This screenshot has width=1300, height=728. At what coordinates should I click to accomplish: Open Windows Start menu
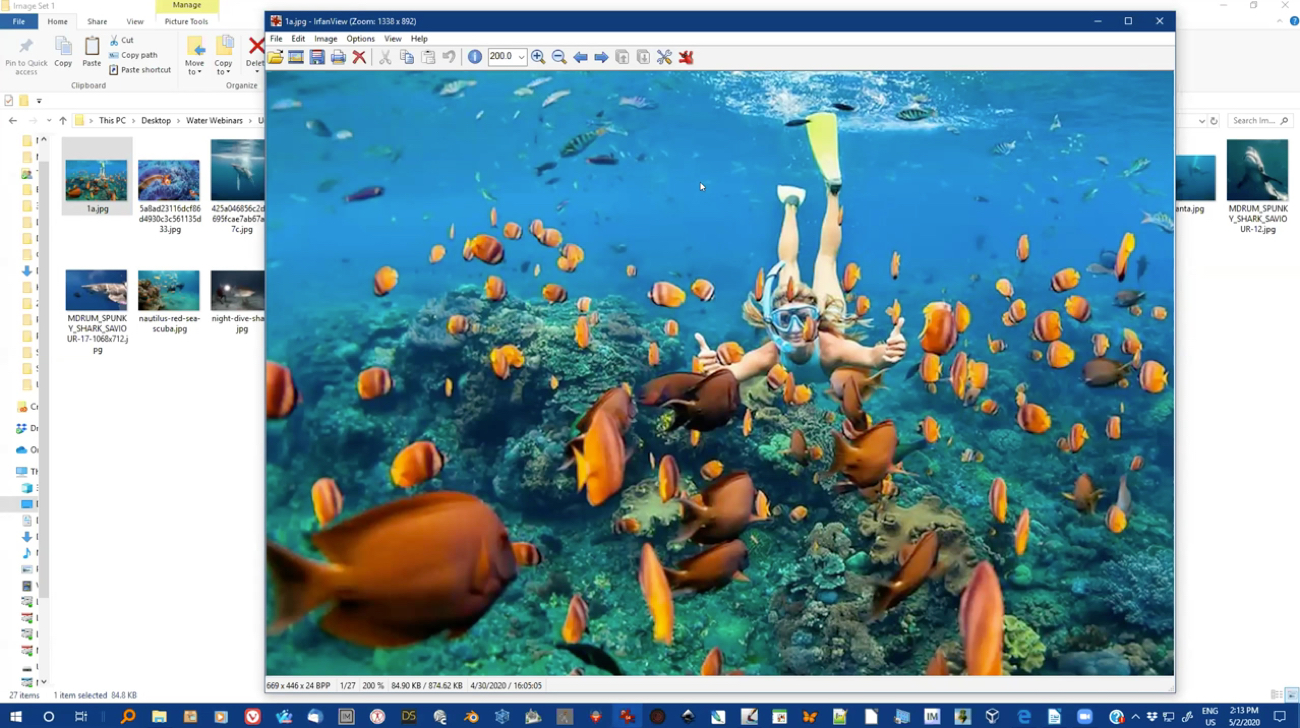pos(16,716)
